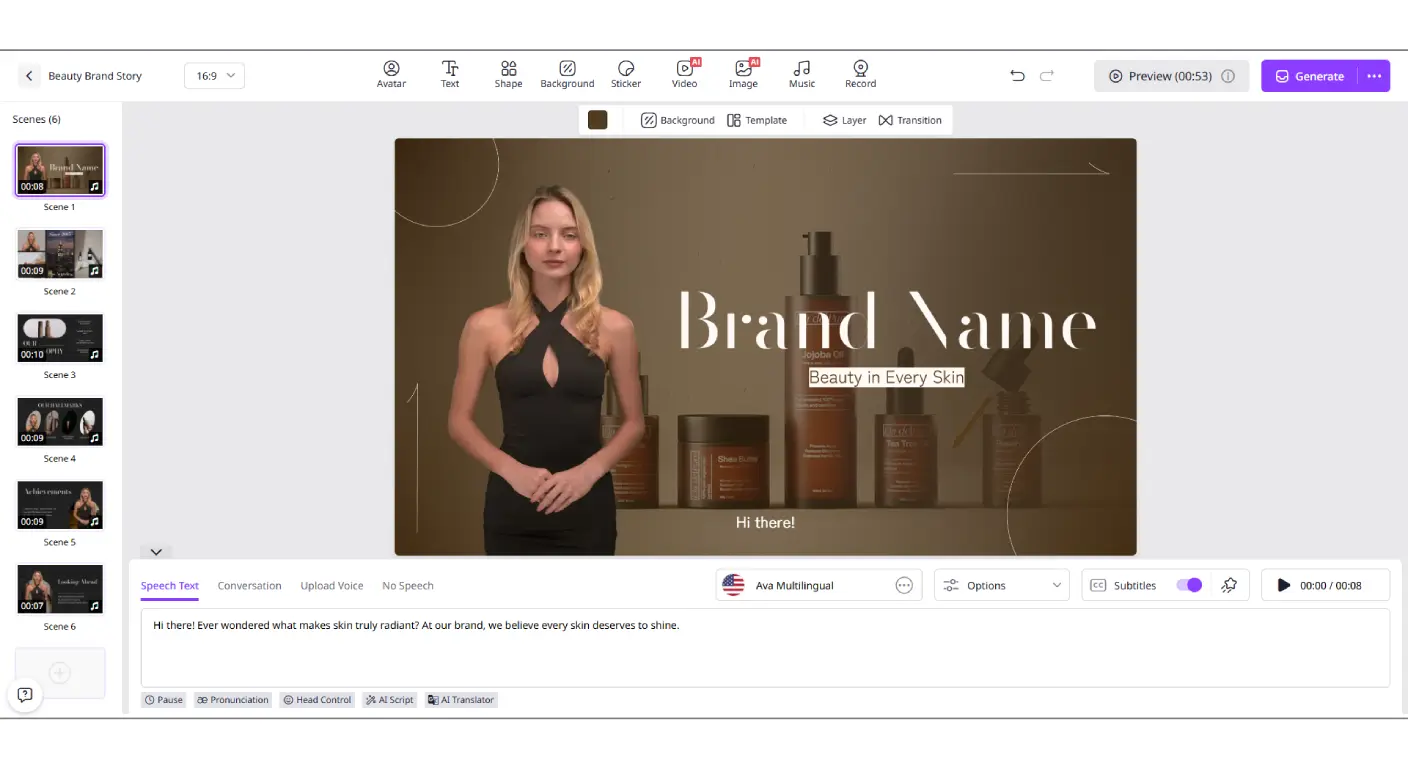Switch to the Conversation tab
This screenshot has width=1408, height=768.
point(249,586)
